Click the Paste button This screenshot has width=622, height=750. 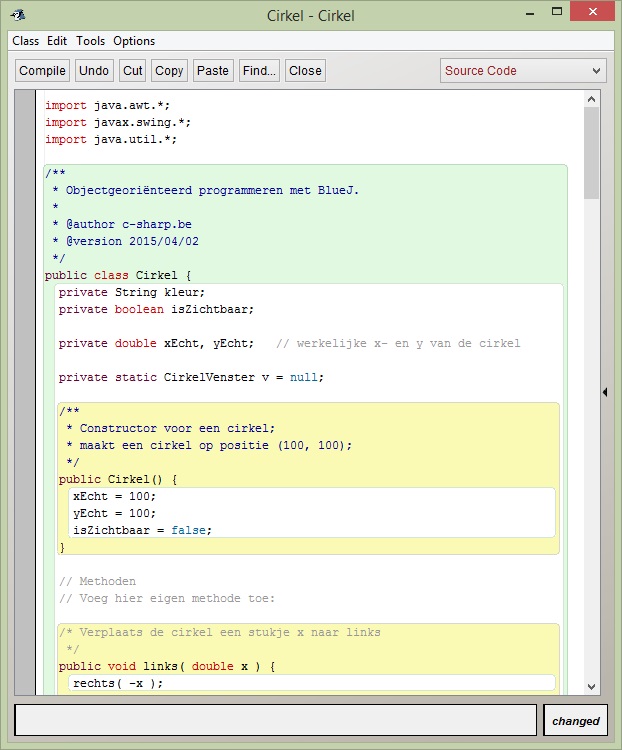(213, 71)
